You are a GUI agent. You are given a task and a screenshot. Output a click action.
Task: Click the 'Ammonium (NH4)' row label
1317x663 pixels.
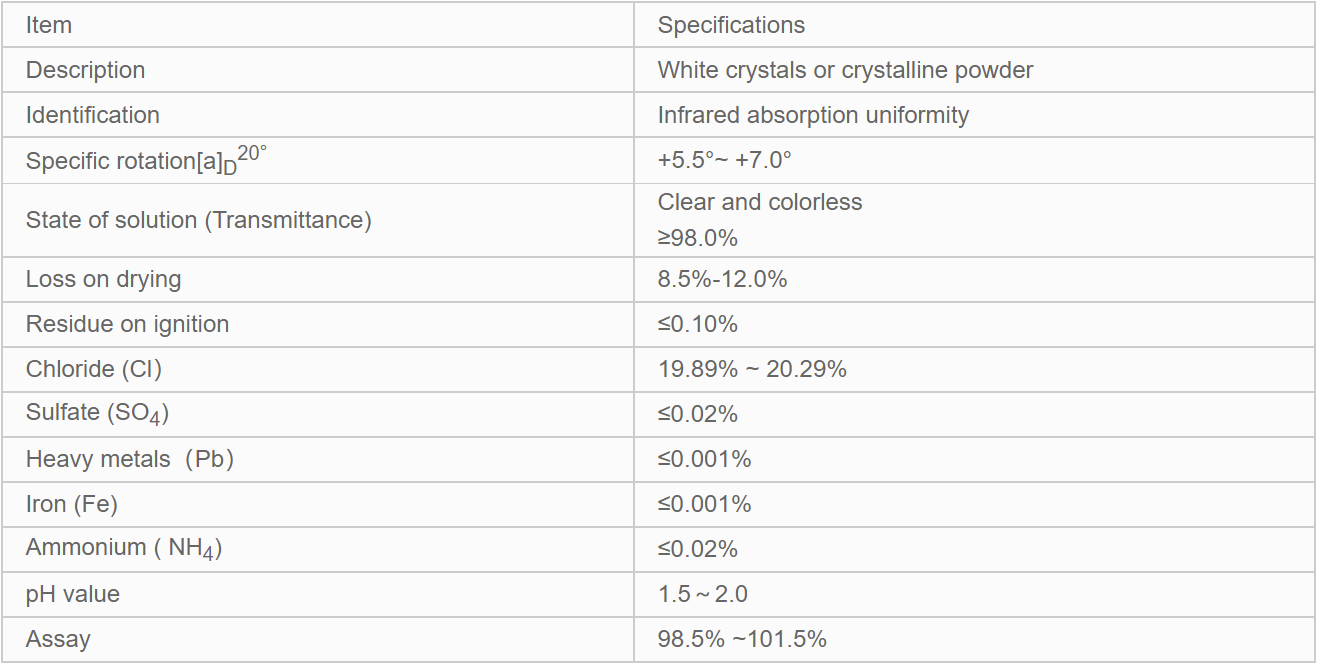123,548
